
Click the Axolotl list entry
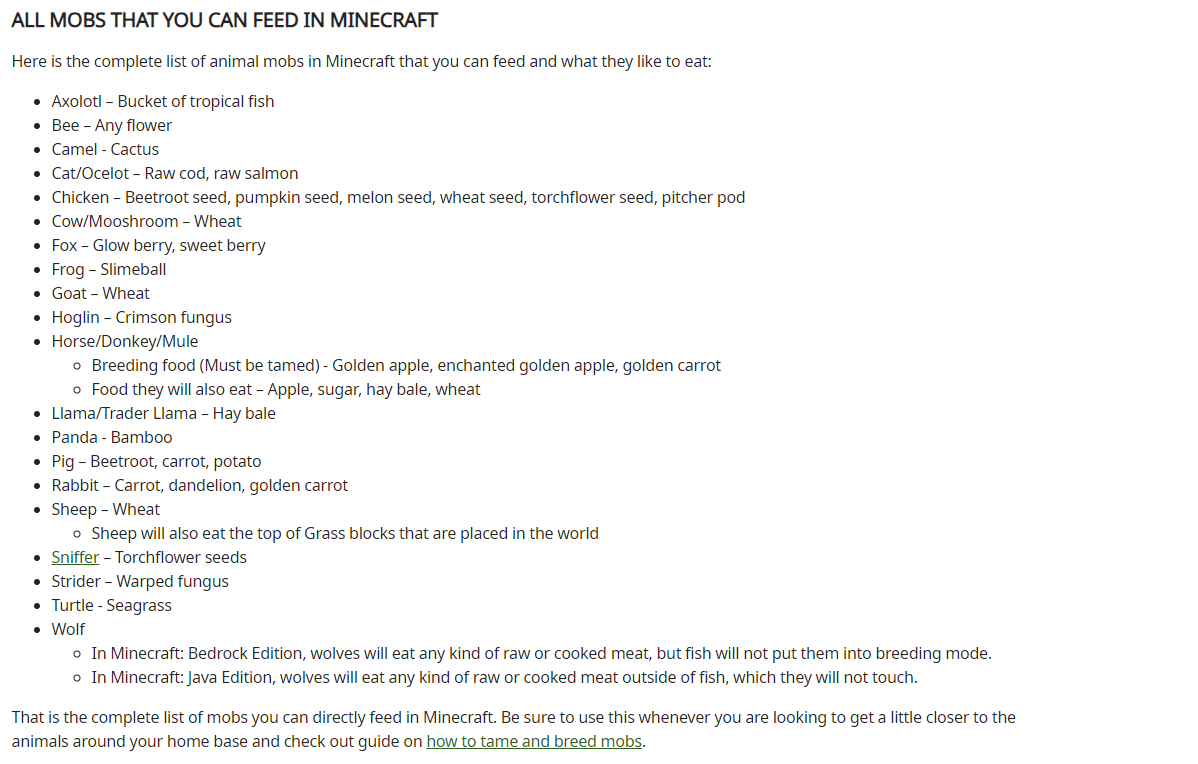click(162, 102)
